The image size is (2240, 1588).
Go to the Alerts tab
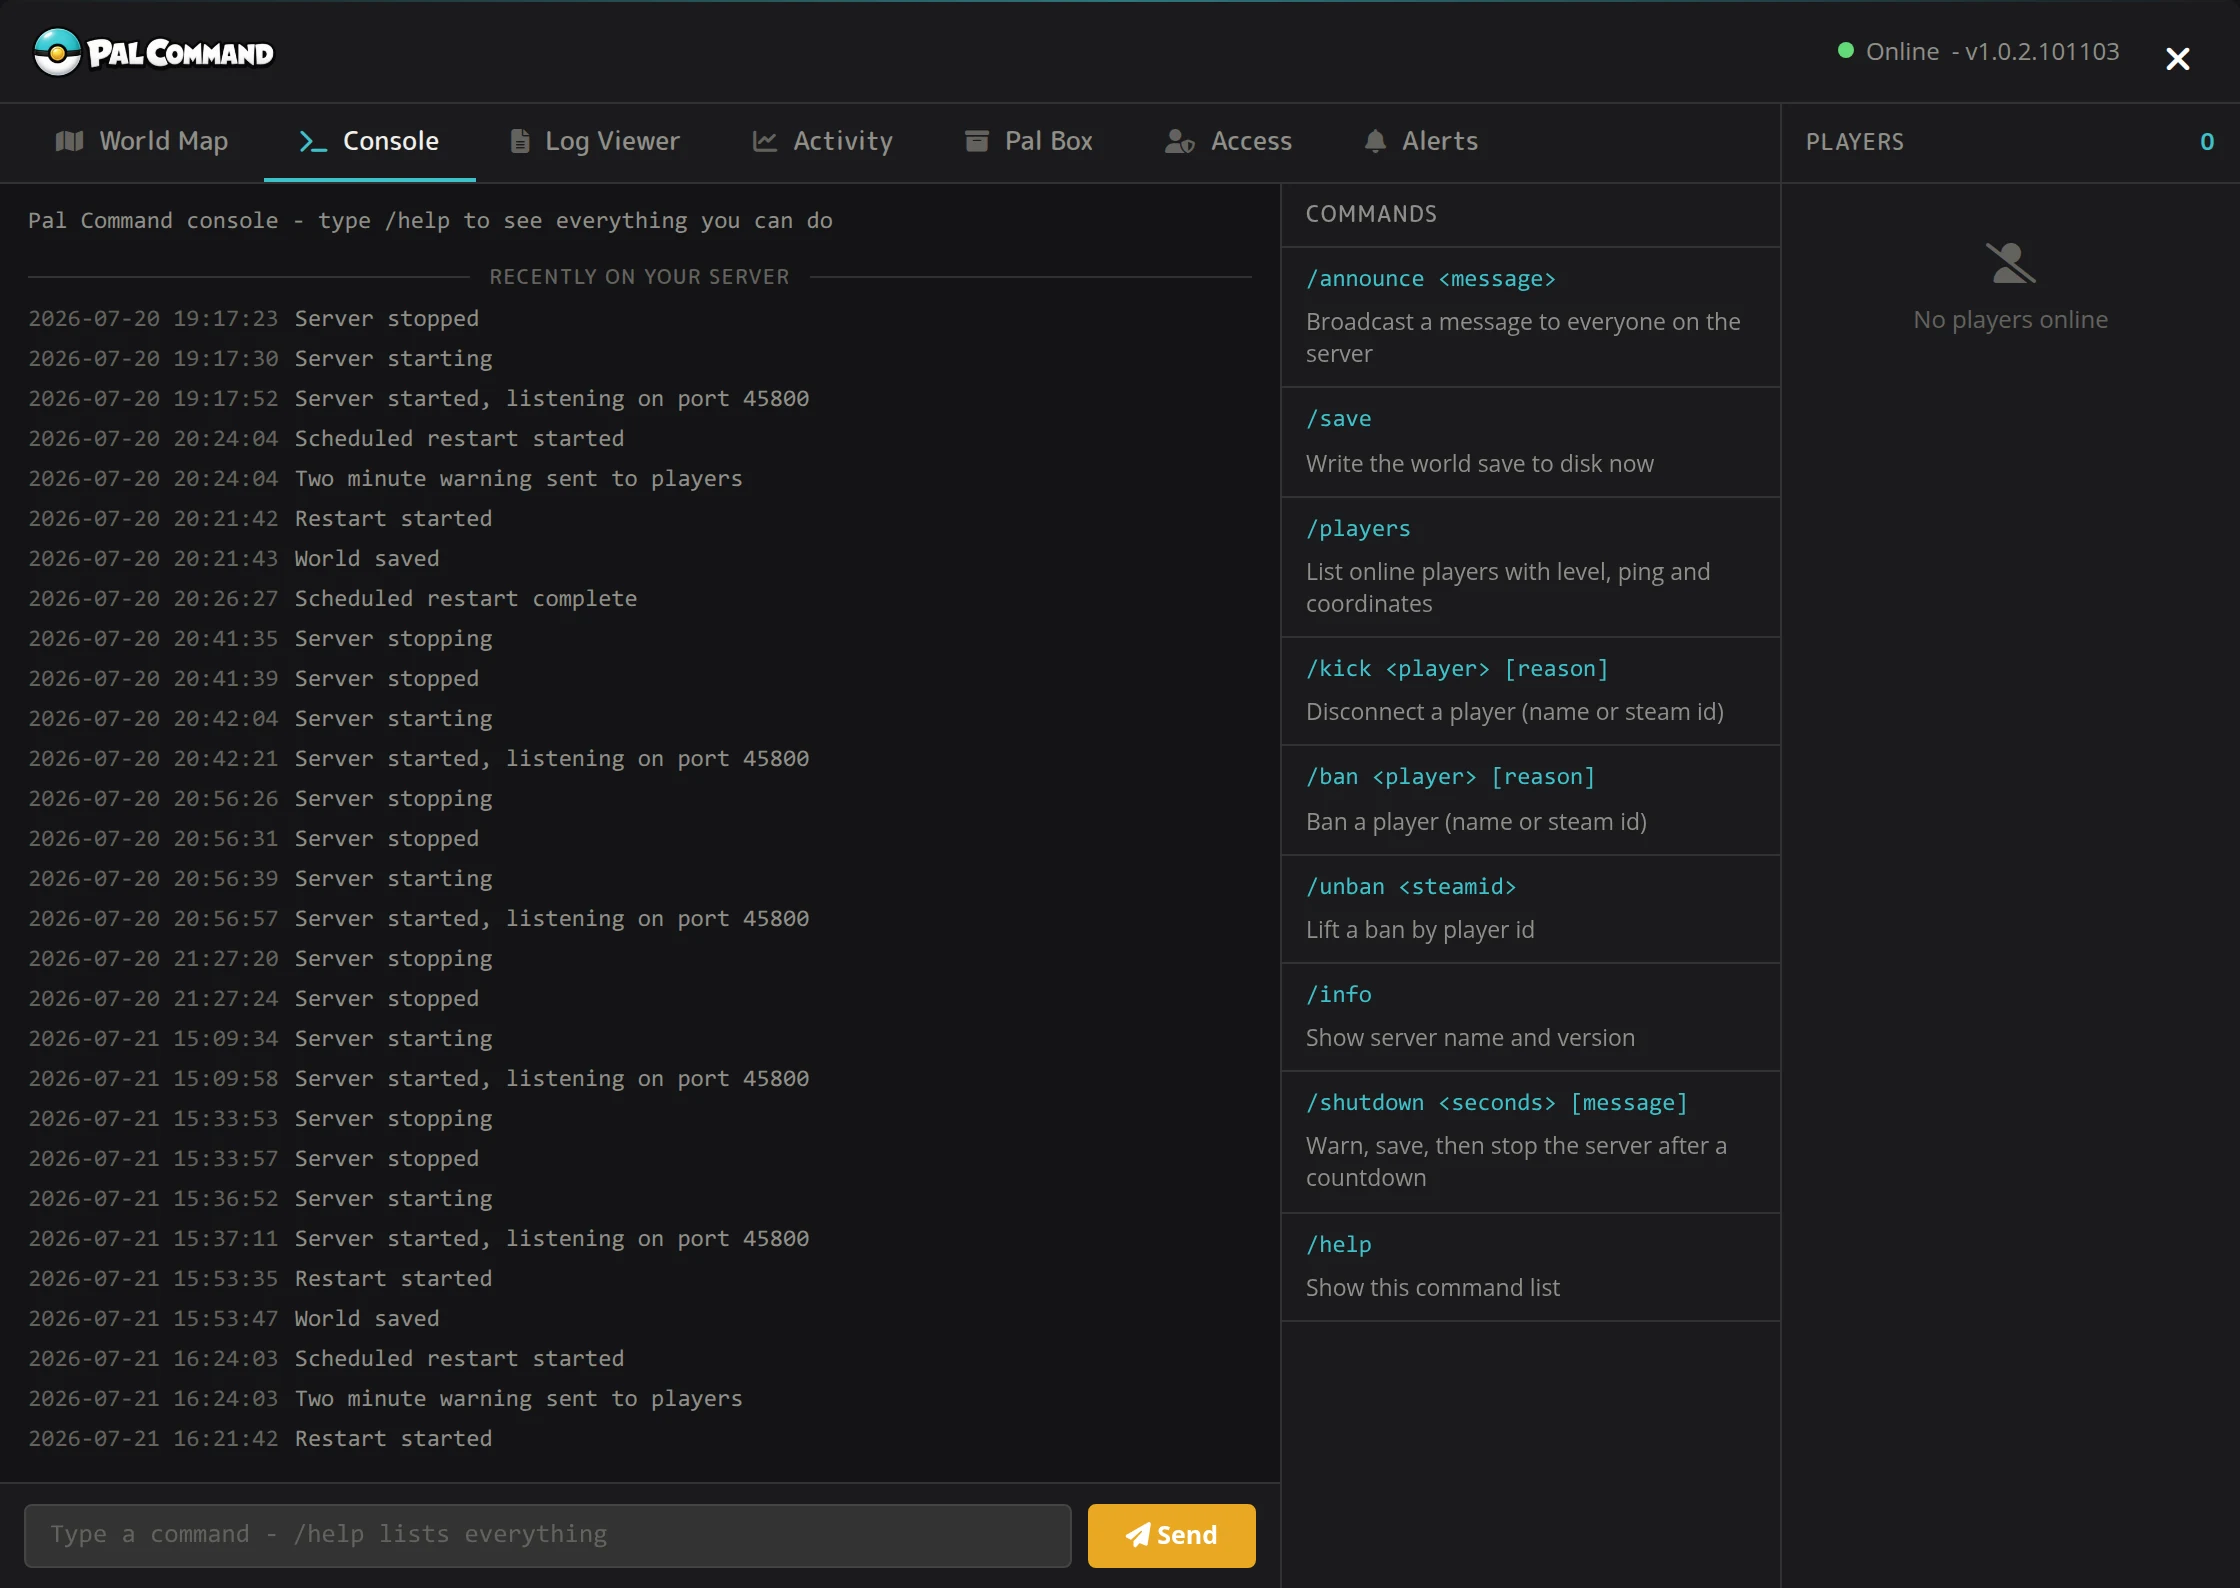tap(1420, 142)
